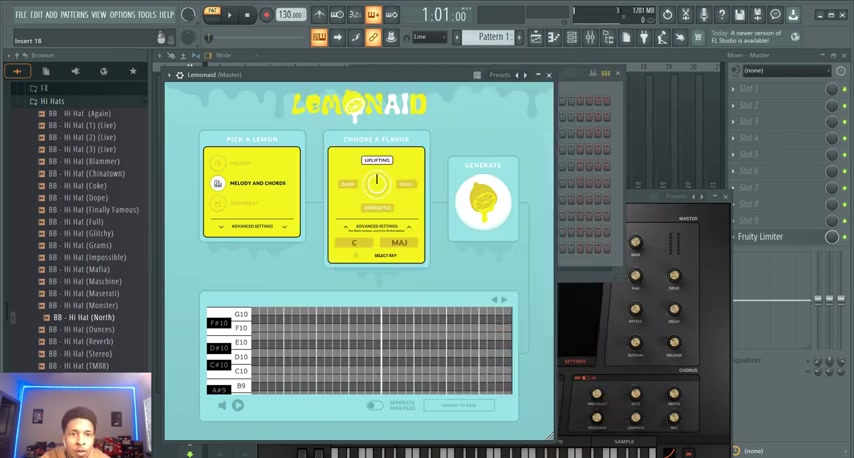854x458 pixels.
Task: Click the browser speaker tab icon
Action: (x=75, y=71)
